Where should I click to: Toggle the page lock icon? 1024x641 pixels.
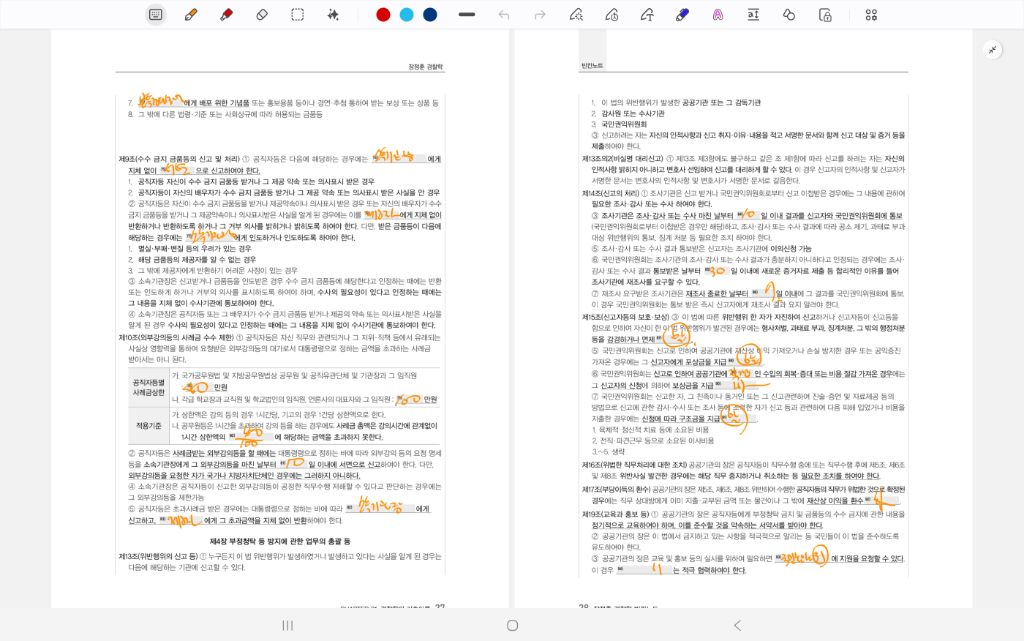(x=825, y=14)
